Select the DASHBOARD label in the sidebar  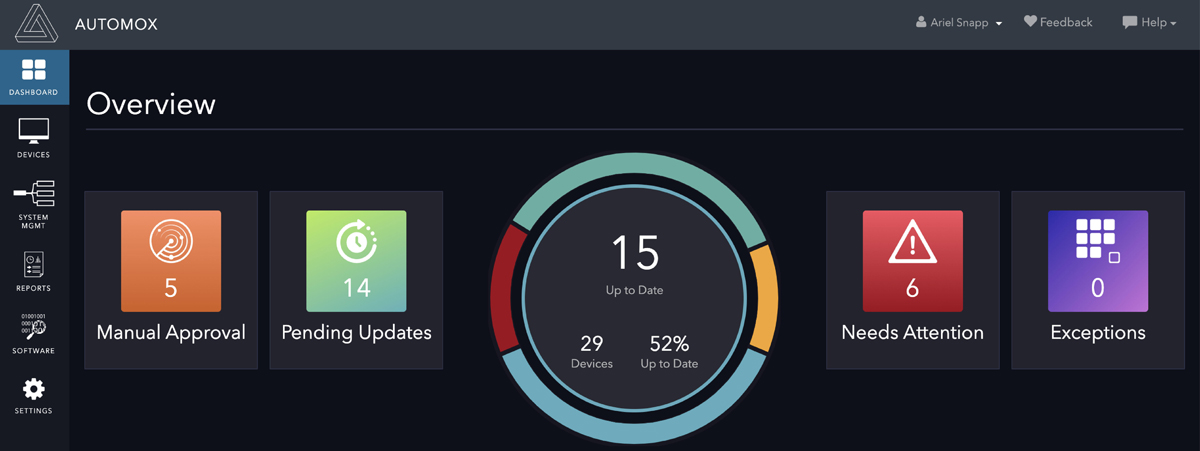[x=34, y=92]
